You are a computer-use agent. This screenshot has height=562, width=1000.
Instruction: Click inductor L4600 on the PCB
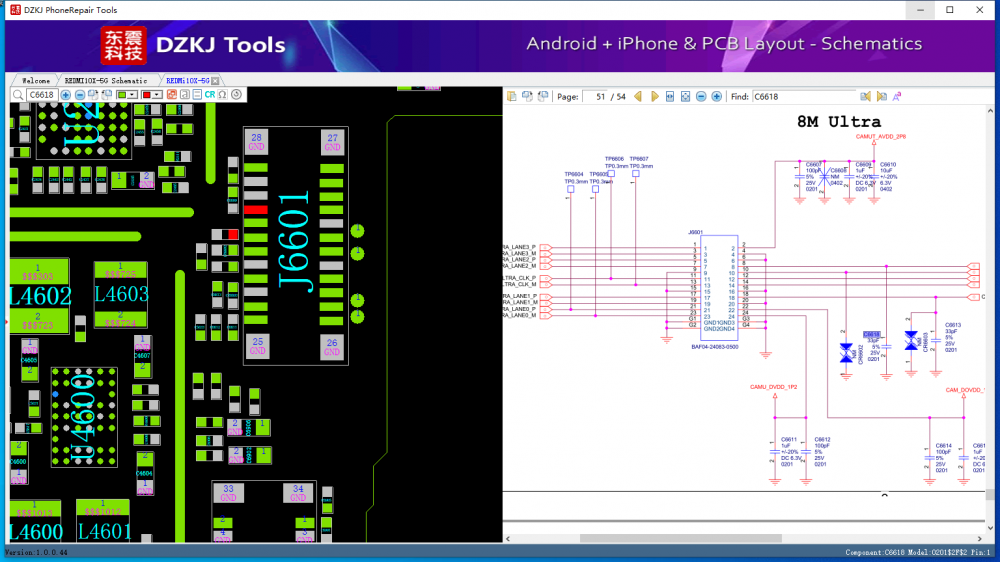(x=36, y=531)
